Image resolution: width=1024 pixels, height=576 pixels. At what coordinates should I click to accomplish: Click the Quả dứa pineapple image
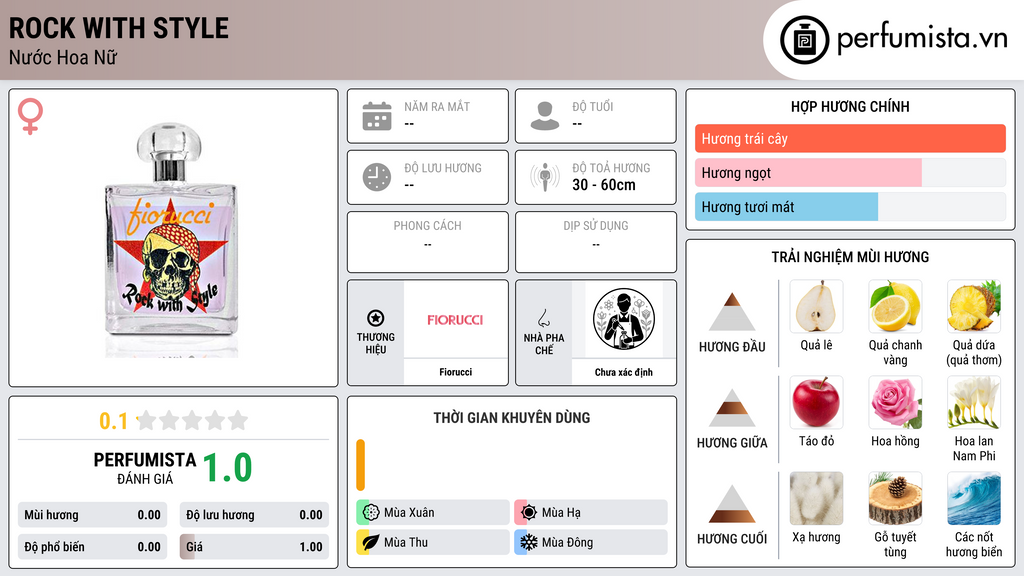point(974,307)
